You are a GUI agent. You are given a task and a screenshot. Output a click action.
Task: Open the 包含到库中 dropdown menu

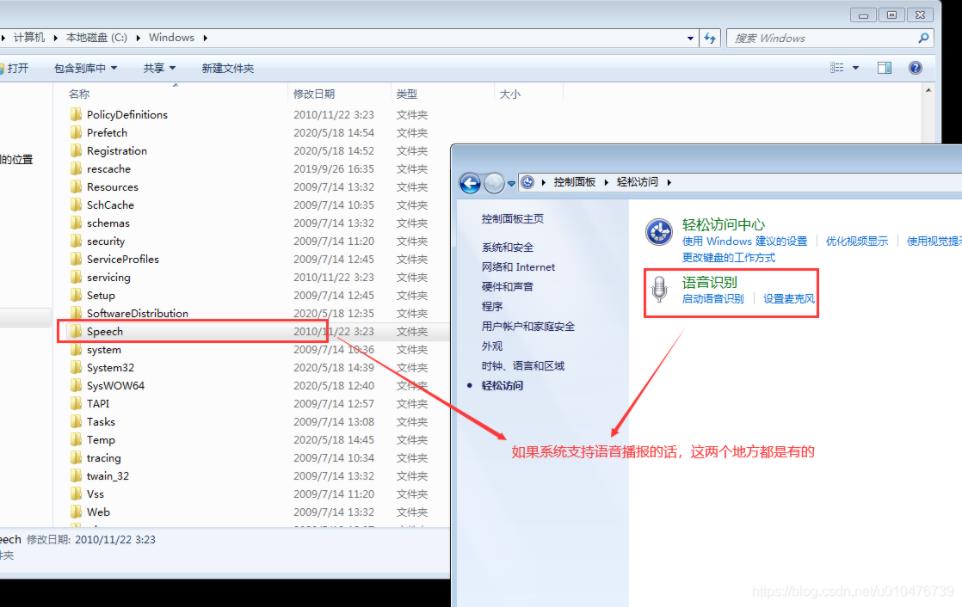[85, 68]
